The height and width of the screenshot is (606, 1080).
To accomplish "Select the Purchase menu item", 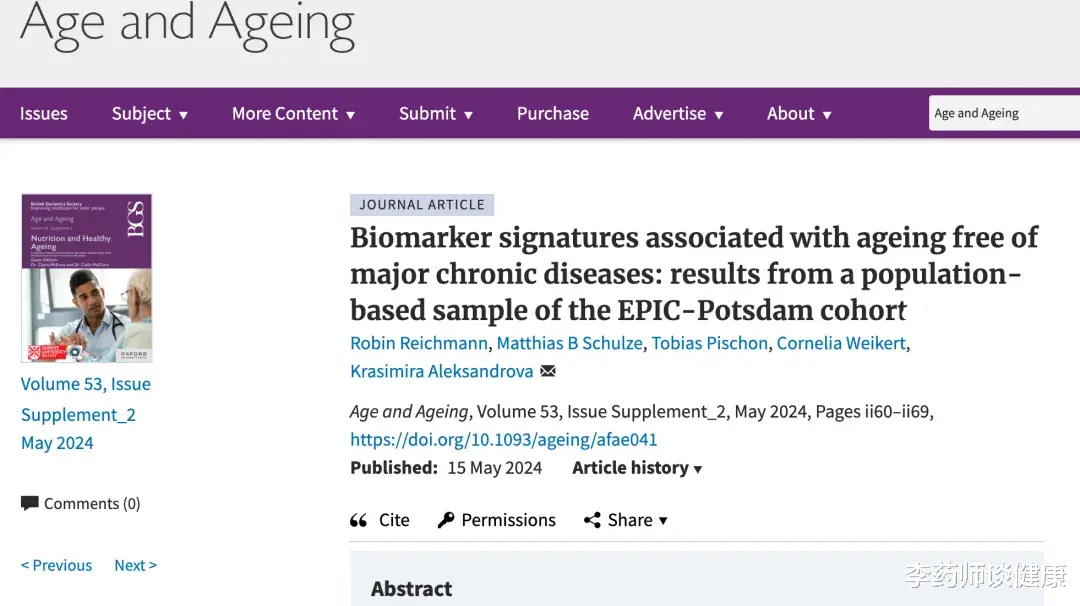I will tap(553, 114).
